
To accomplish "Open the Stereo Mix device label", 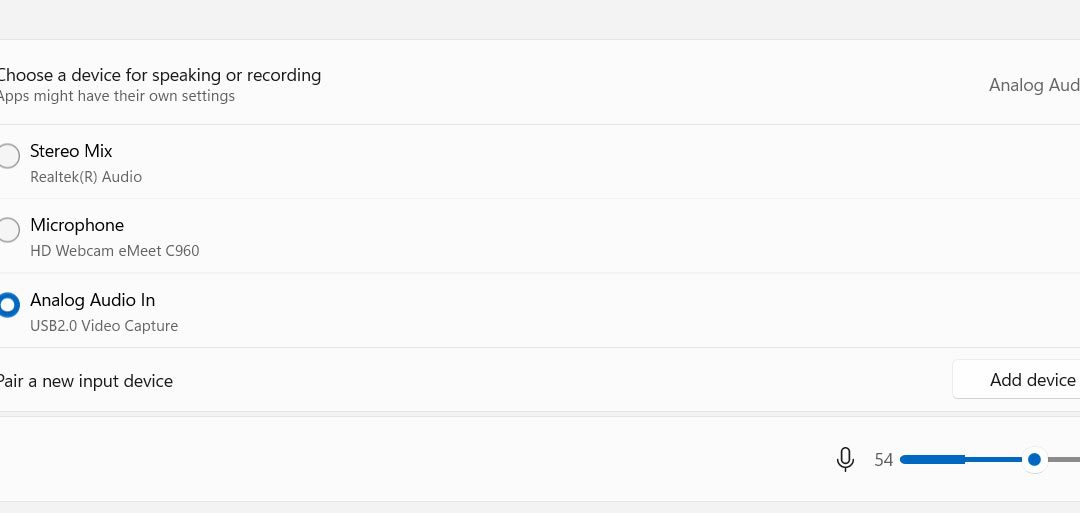I will [71, 151].
